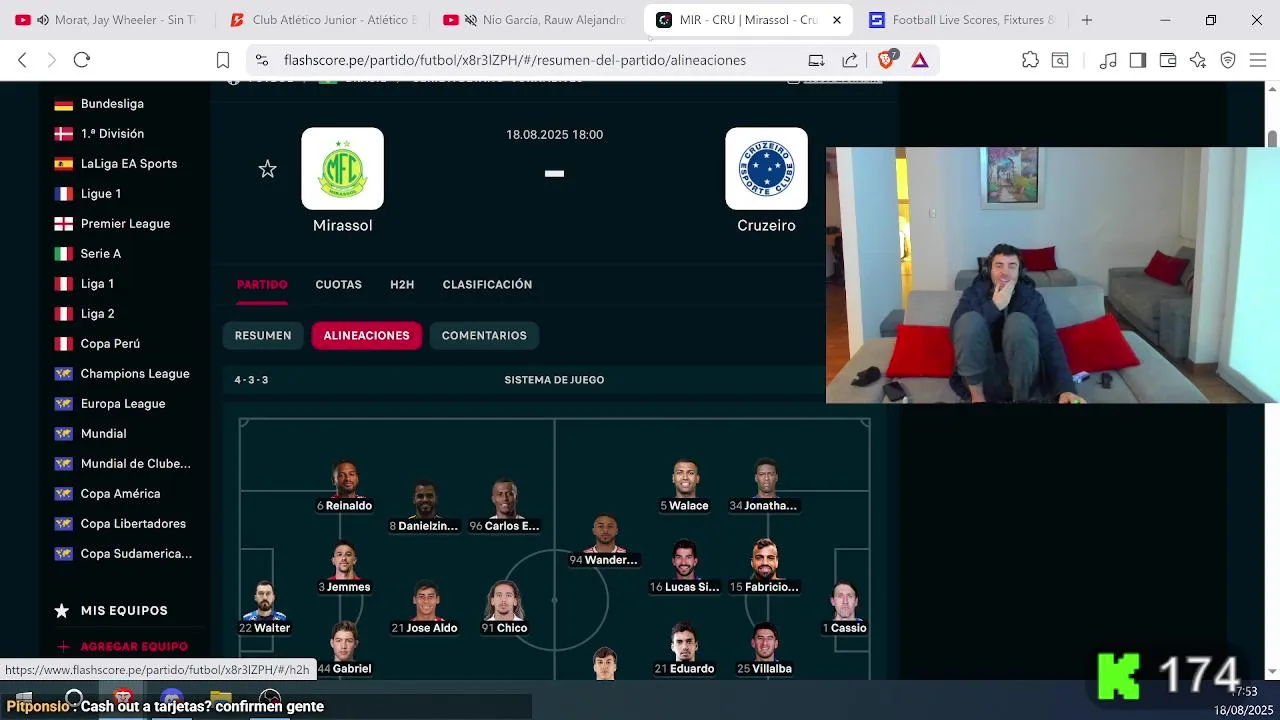The height and width of the screenshot is (720, 1280).
Task: Open Brave Rewards triangle icon
Action: pos(920,60)
